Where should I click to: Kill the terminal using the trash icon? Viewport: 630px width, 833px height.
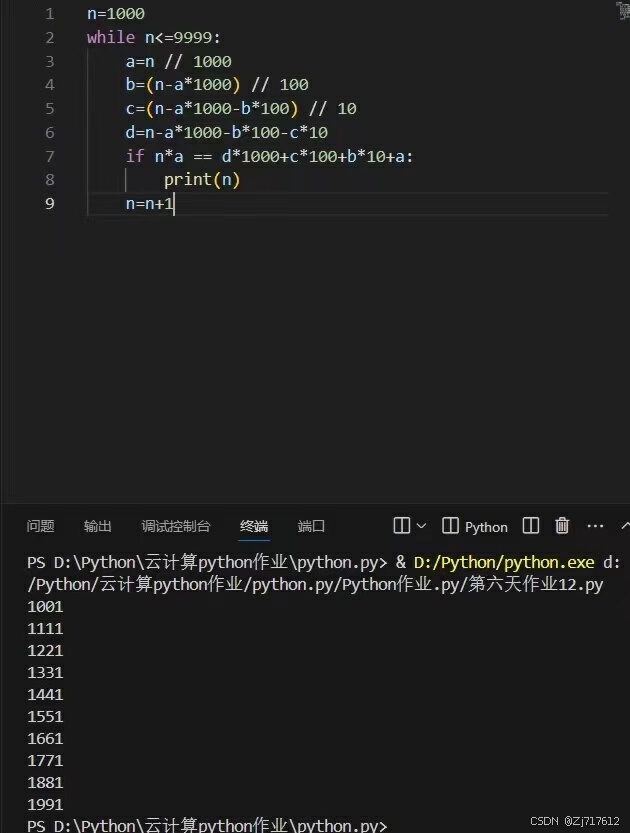pos(562,526)
